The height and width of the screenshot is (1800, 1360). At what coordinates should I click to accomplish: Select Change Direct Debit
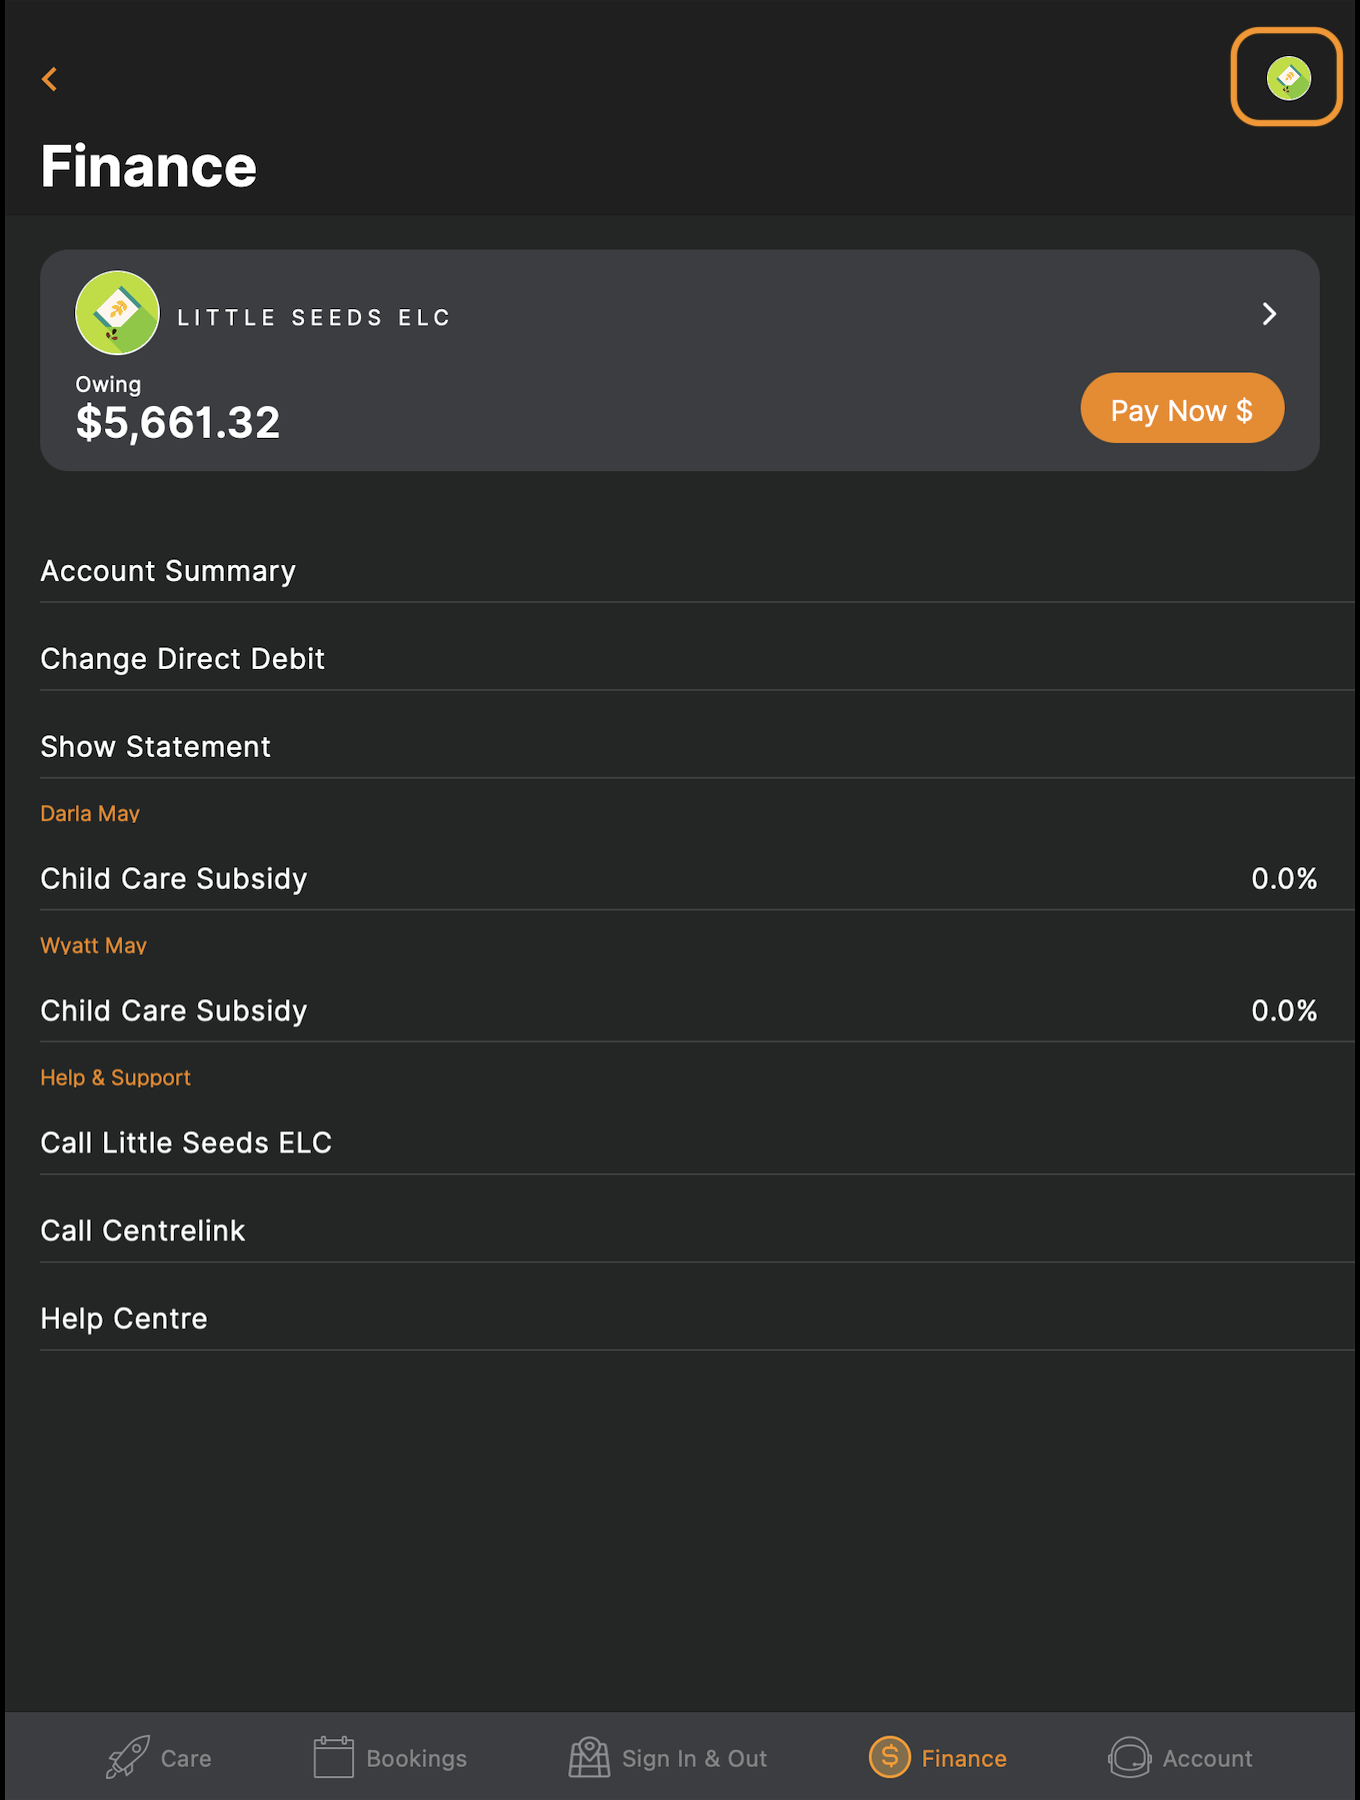pyautogui.click(x=182, y=658)
